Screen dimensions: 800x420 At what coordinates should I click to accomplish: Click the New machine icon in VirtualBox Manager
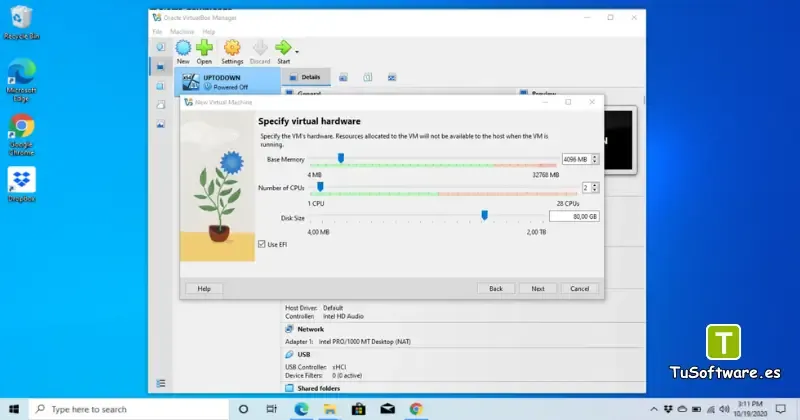point(183,48)
